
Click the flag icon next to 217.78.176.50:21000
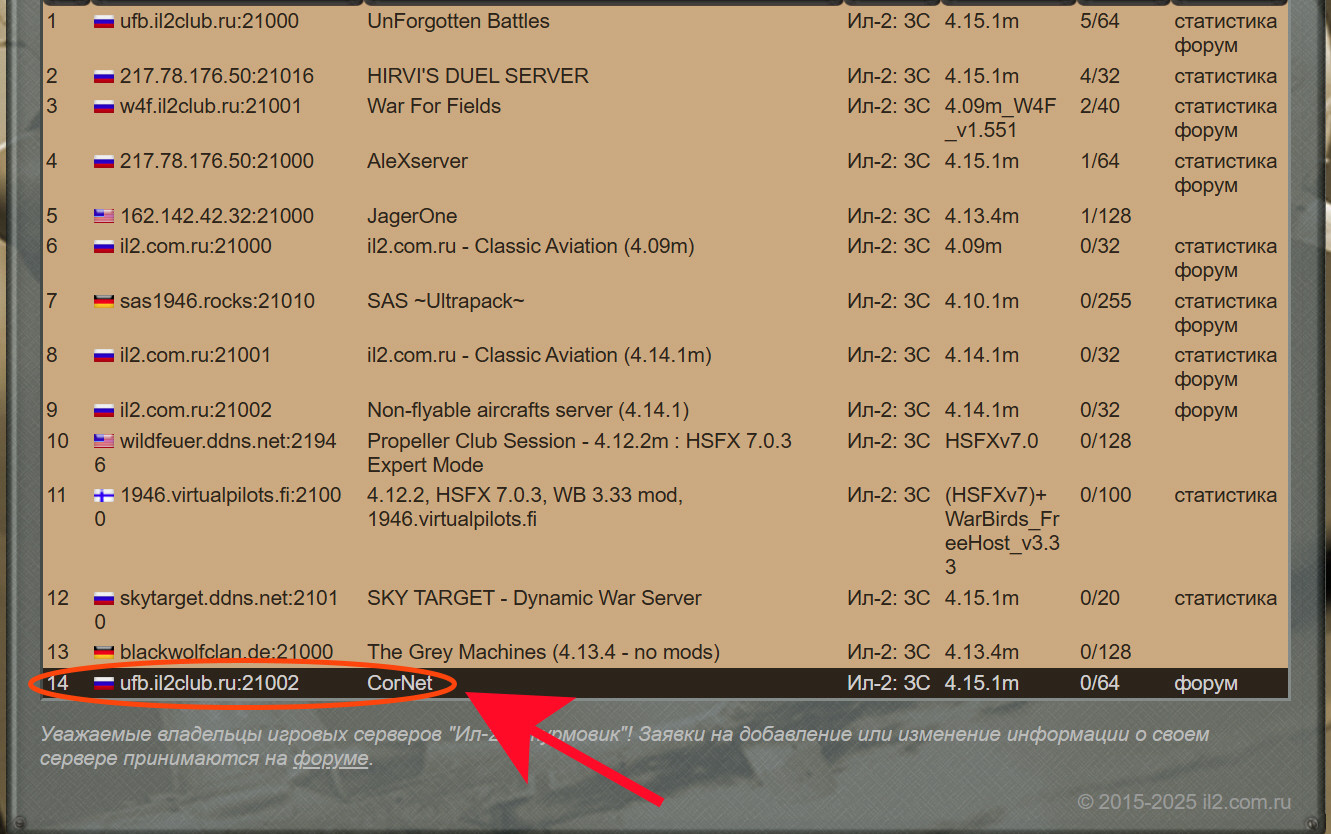104,161
